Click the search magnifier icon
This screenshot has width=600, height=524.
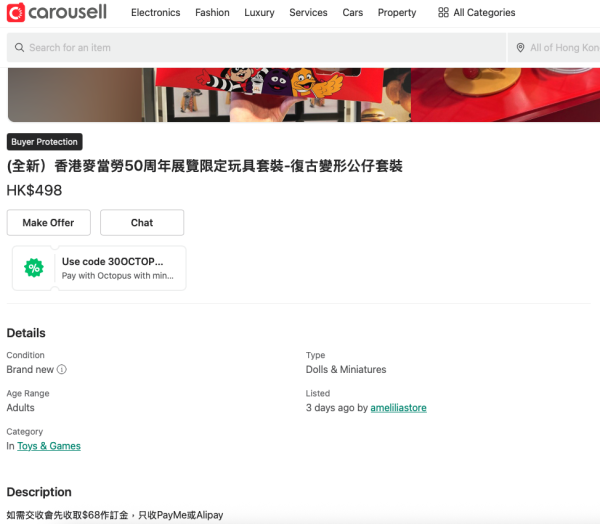pos(18,48)
